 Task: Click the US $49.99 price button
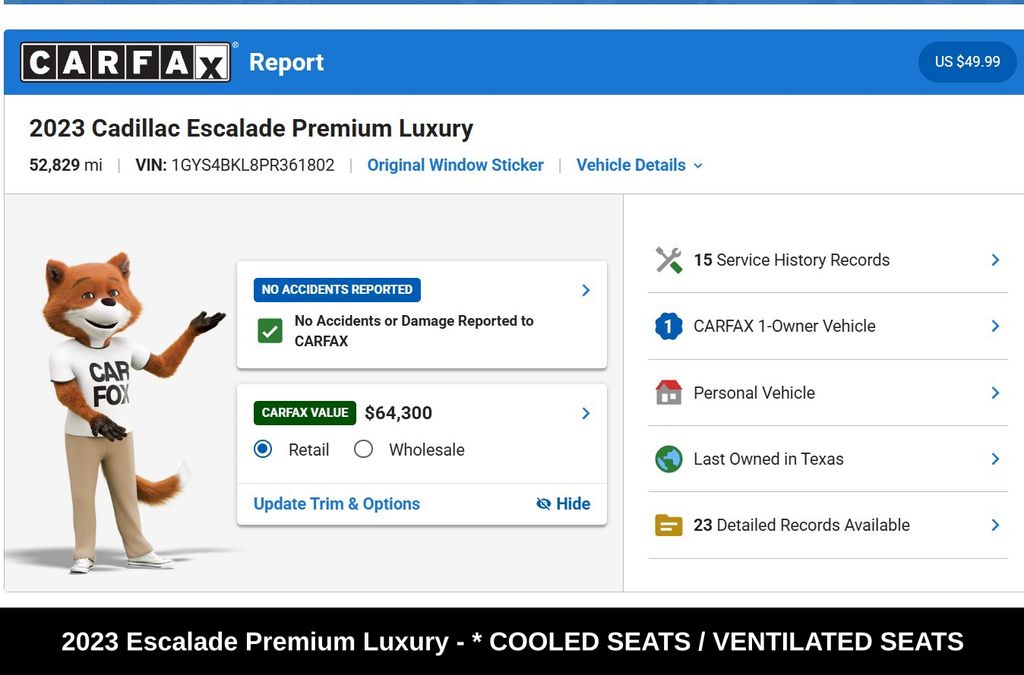pos(967,62)
